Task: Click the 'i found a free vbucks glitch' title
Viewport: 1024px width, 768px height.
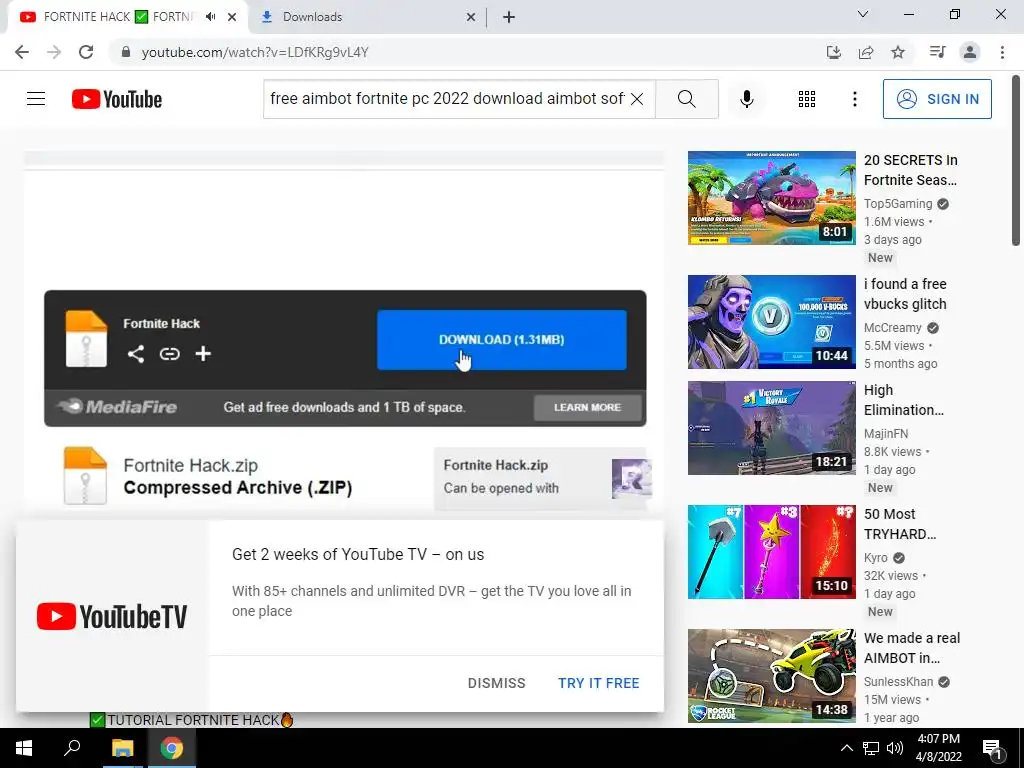Action: pyautogui.click(x=905, y=294)
